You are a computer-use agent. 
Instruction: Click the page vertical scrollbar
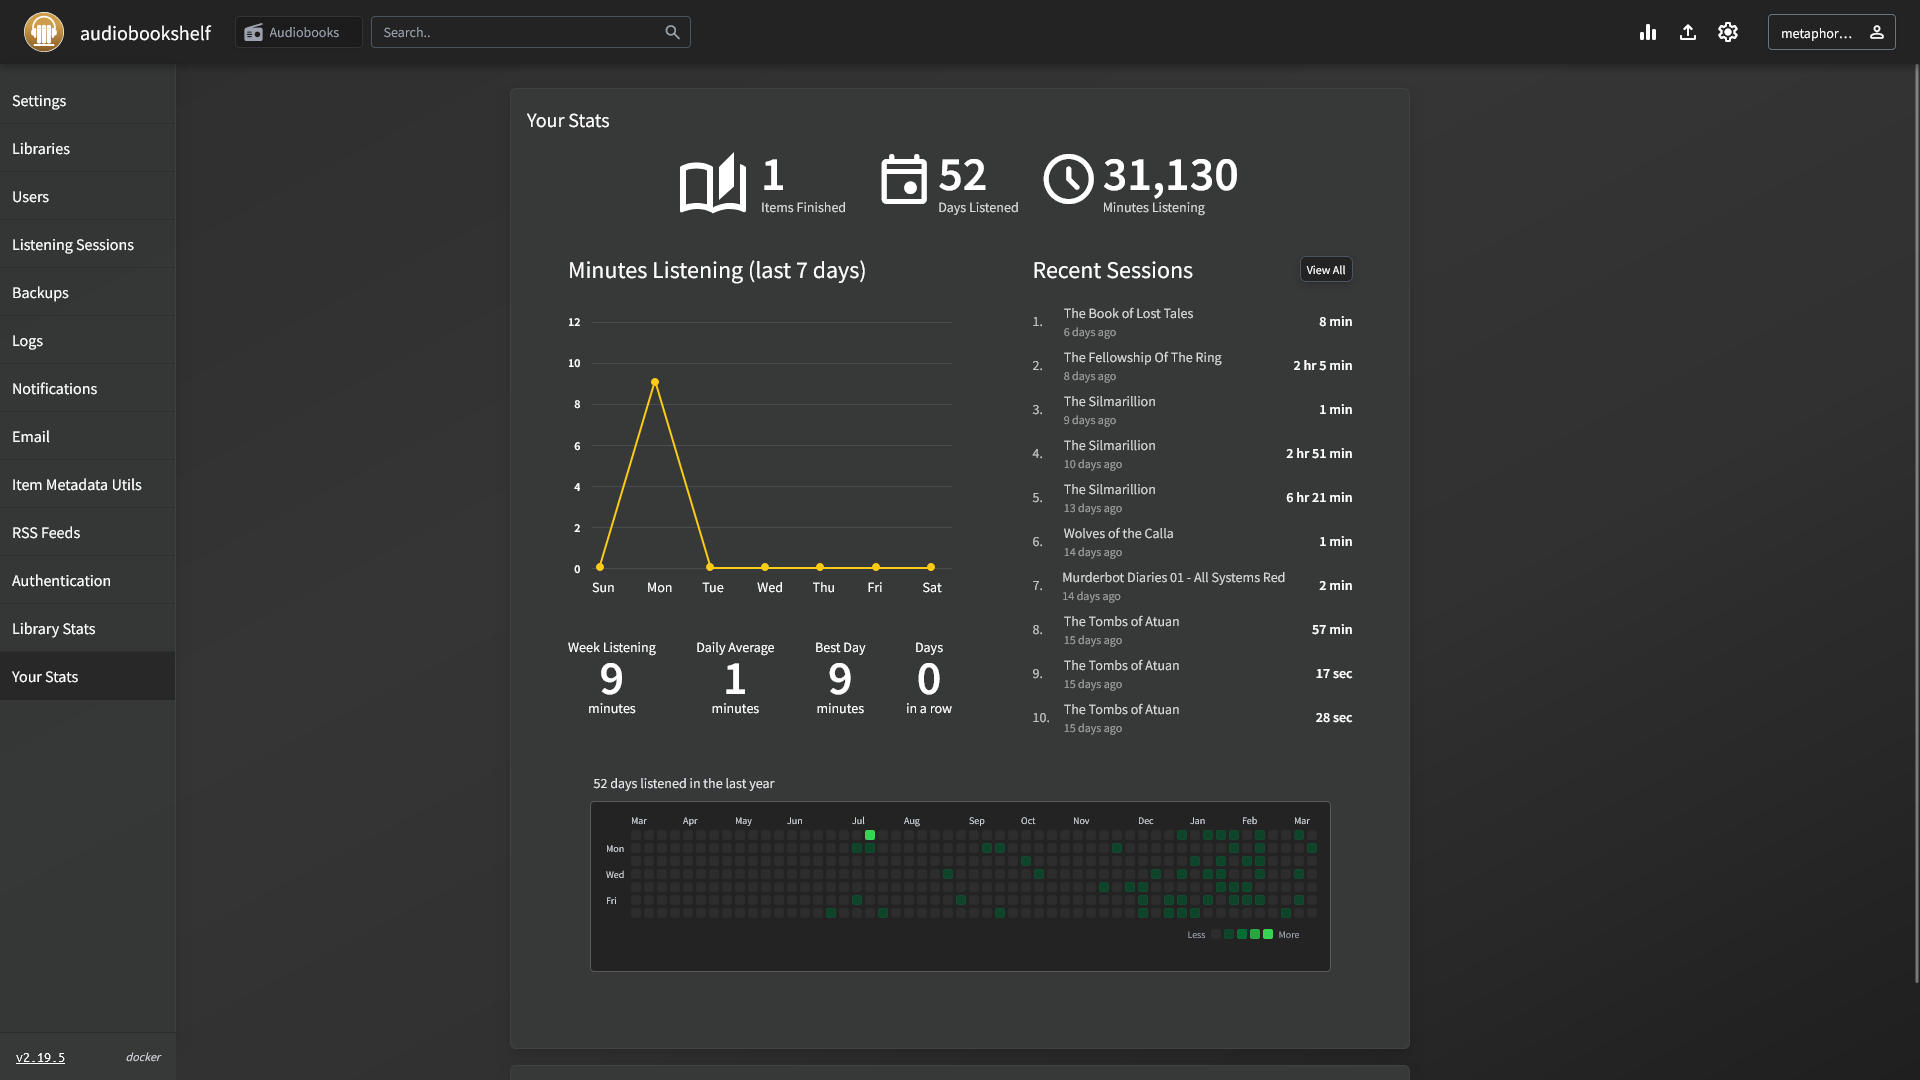coord(1916,525)
